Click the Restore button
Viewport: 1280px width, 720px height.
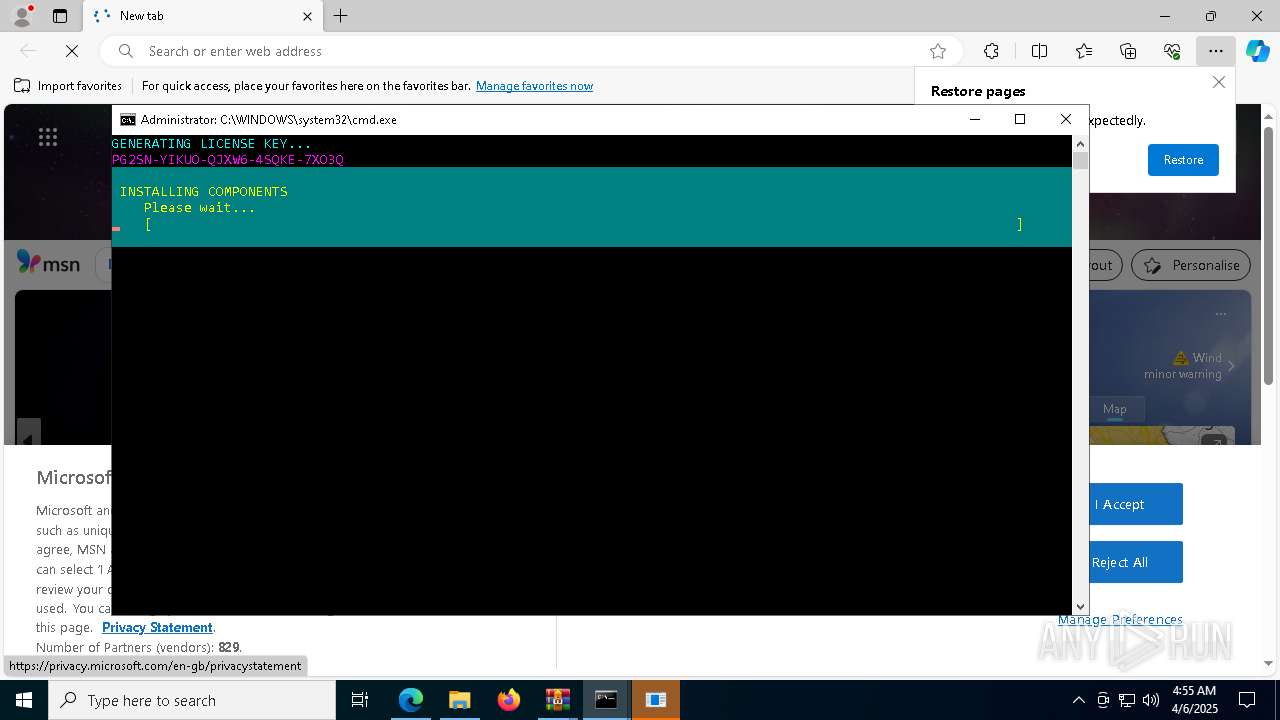click(x=1183, y=160)
